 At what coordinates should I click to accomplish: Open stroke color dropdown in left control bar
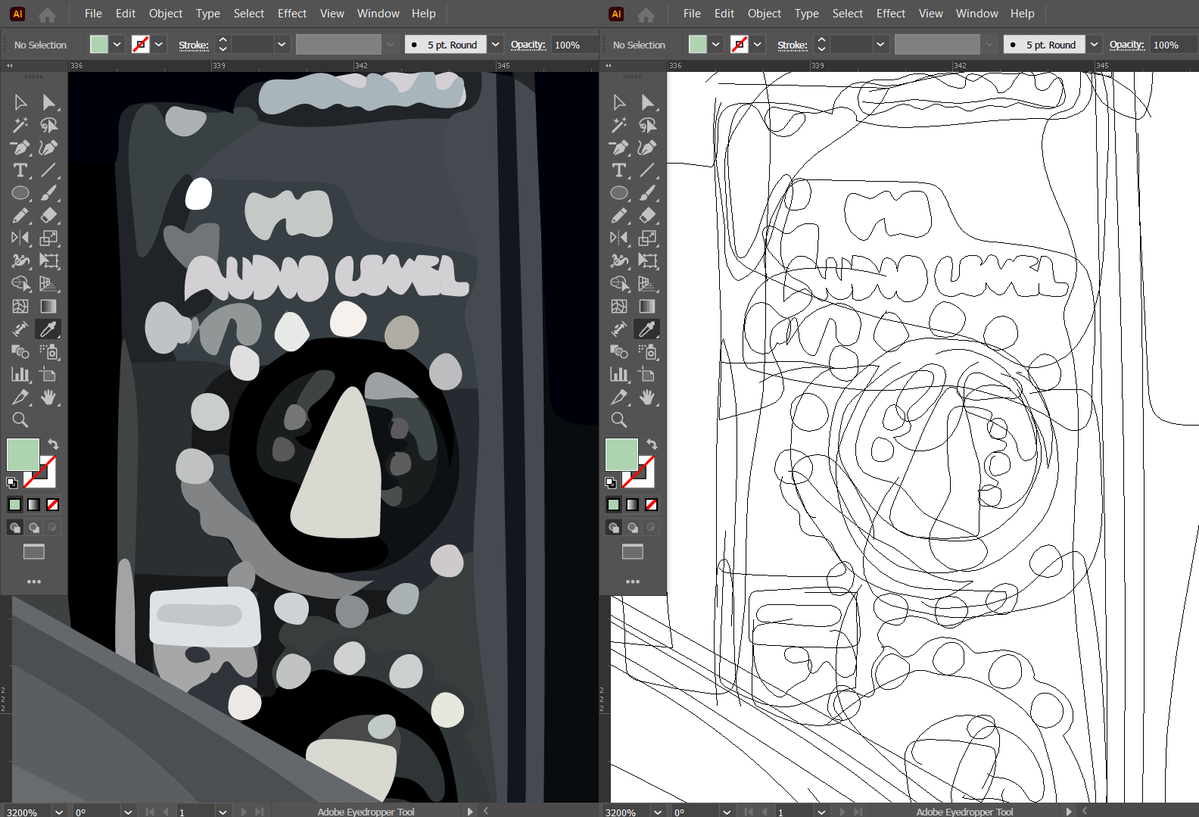coord(159,44)
